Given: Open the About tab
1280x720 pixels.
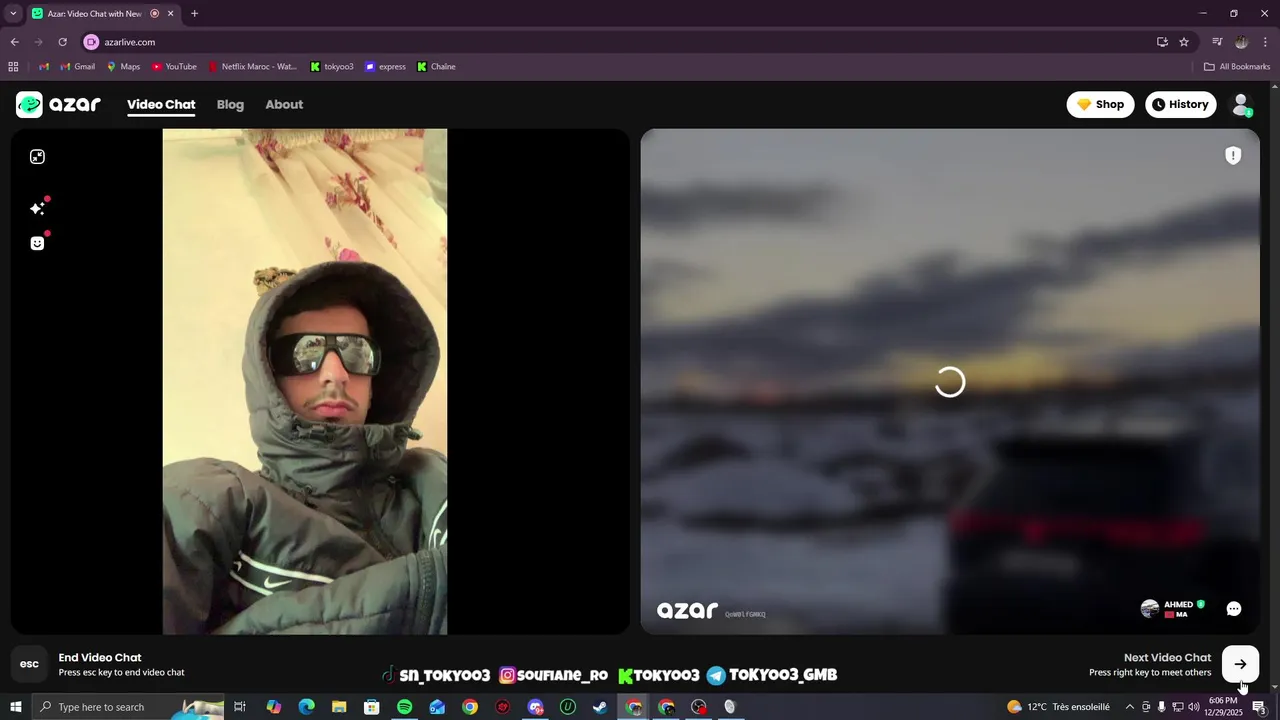Looking at the screenshot, I should [284, 104].
